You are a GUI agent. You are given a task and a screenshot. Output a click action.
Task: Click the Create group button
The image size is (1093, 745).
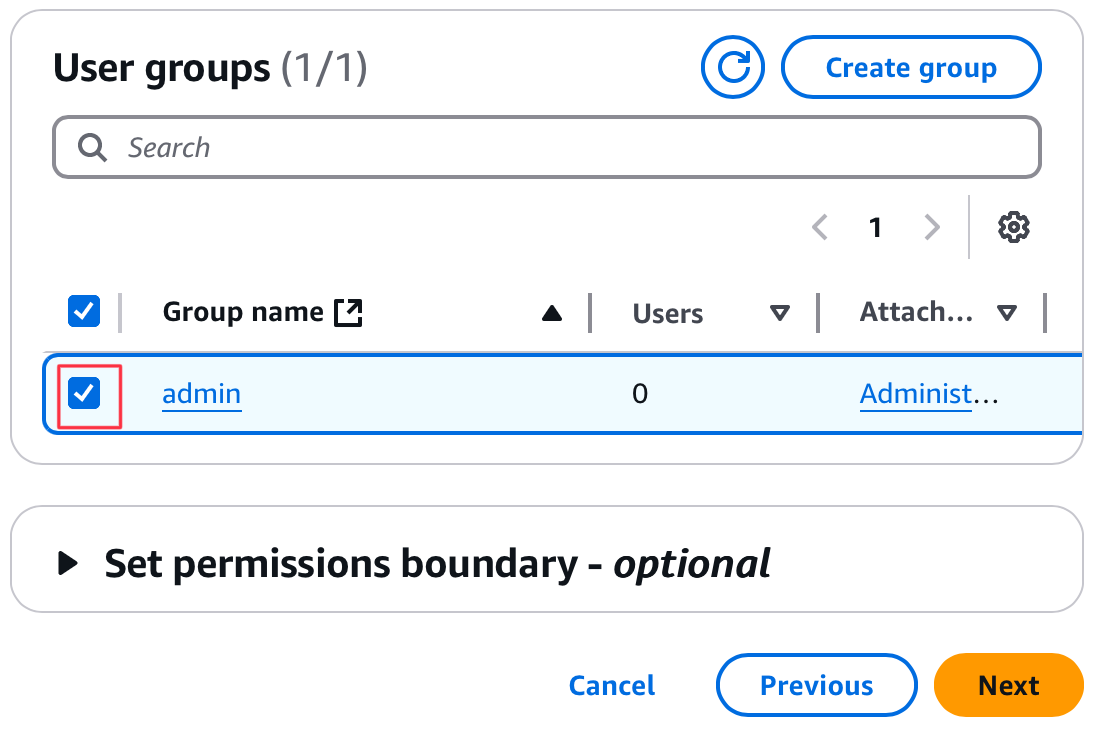pyautogui.click(x=911, y=68)
